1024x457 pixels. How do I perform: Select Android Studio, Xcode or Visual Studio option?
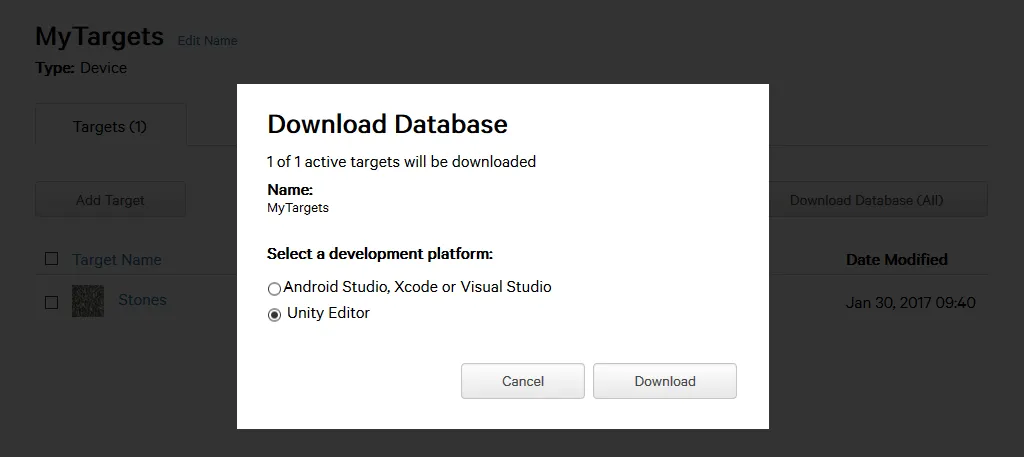274,289
